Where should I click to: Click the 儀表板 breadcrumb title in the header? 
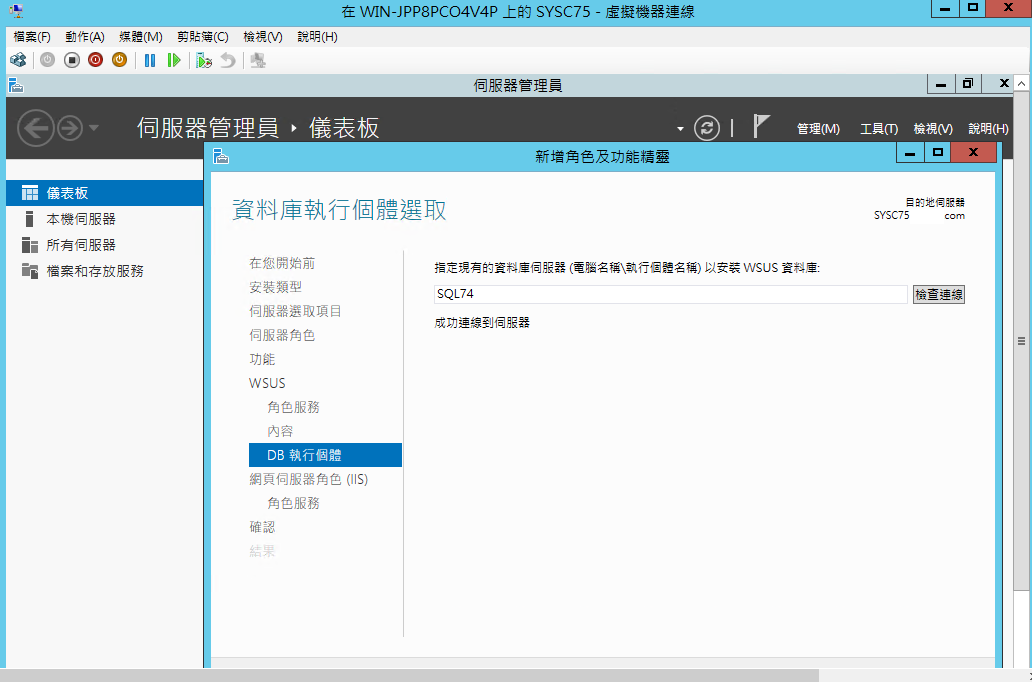[x=344, y=128]
